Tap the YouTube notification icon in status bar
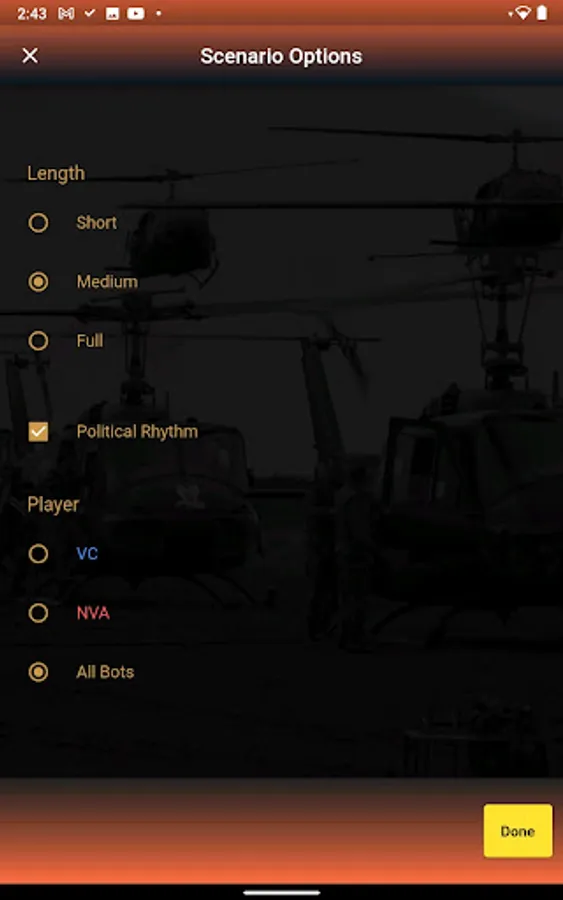 [x=135, y=13]
